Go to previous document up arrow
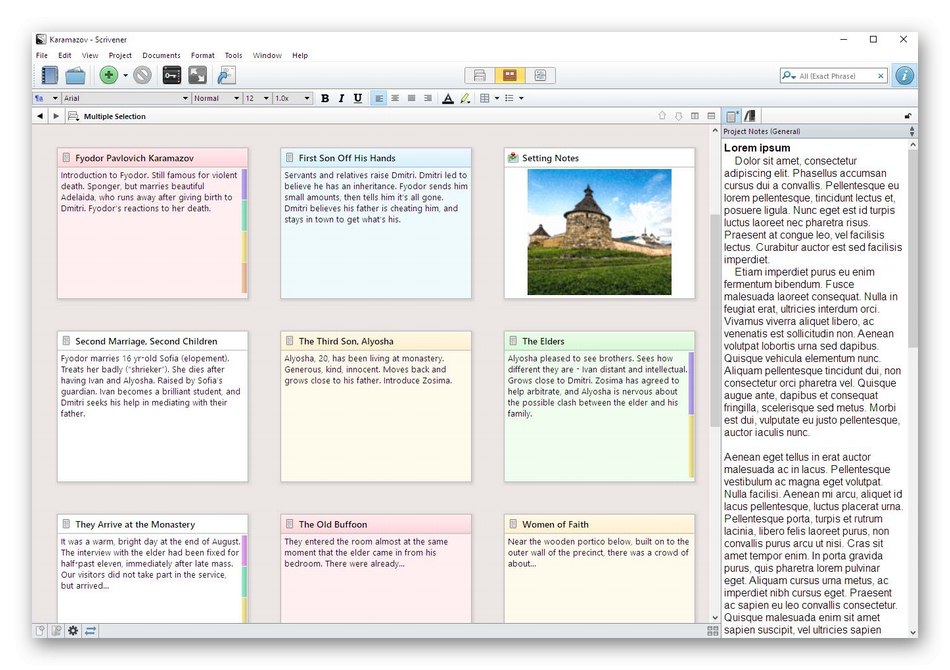Viewport: 950px width, 670px height. 662,116
